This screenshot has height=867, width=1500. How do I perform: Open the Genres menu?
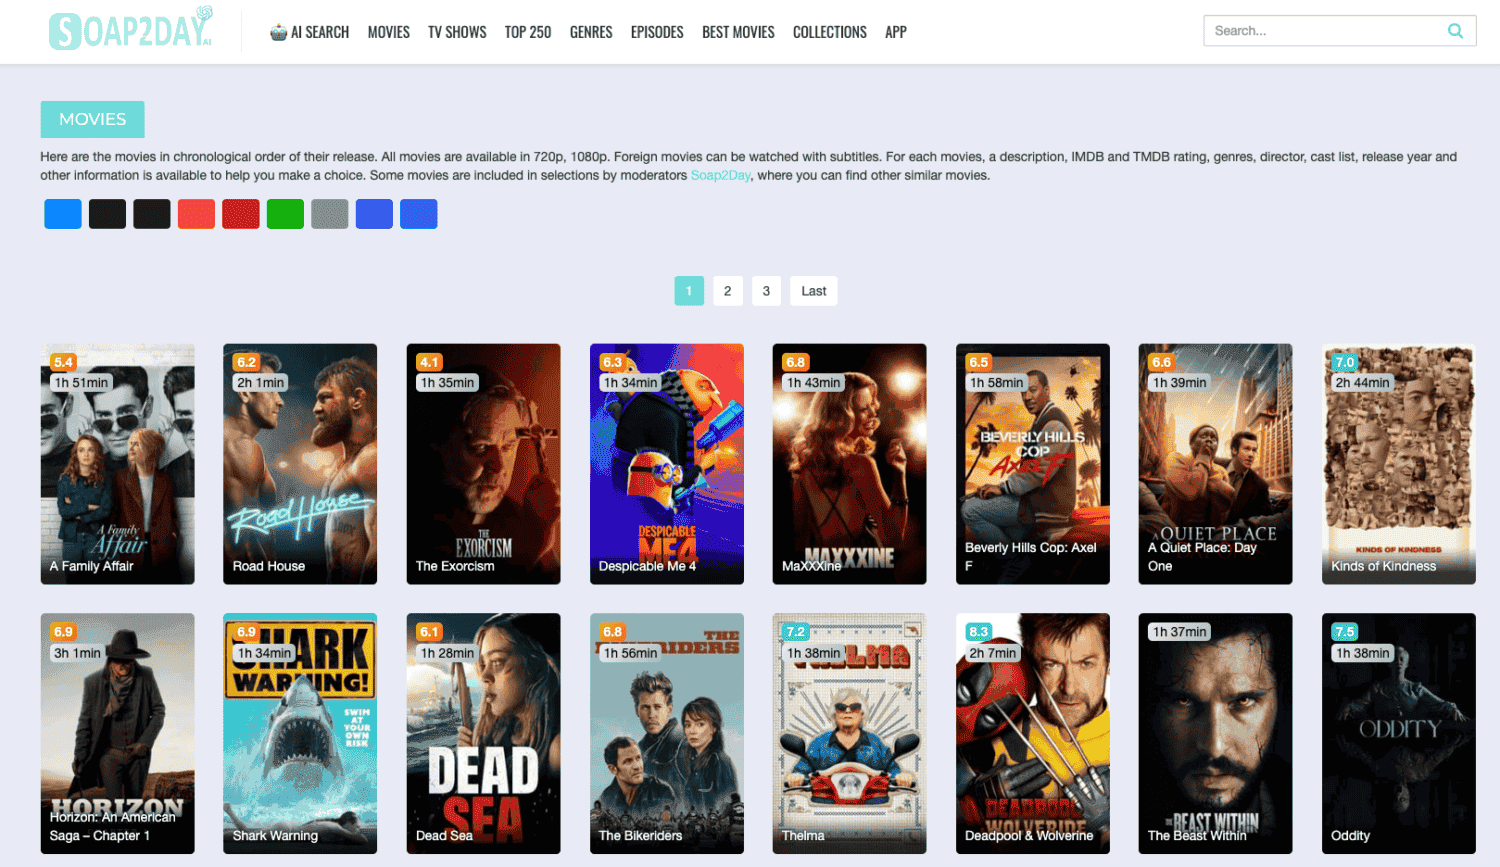point(591,32)
